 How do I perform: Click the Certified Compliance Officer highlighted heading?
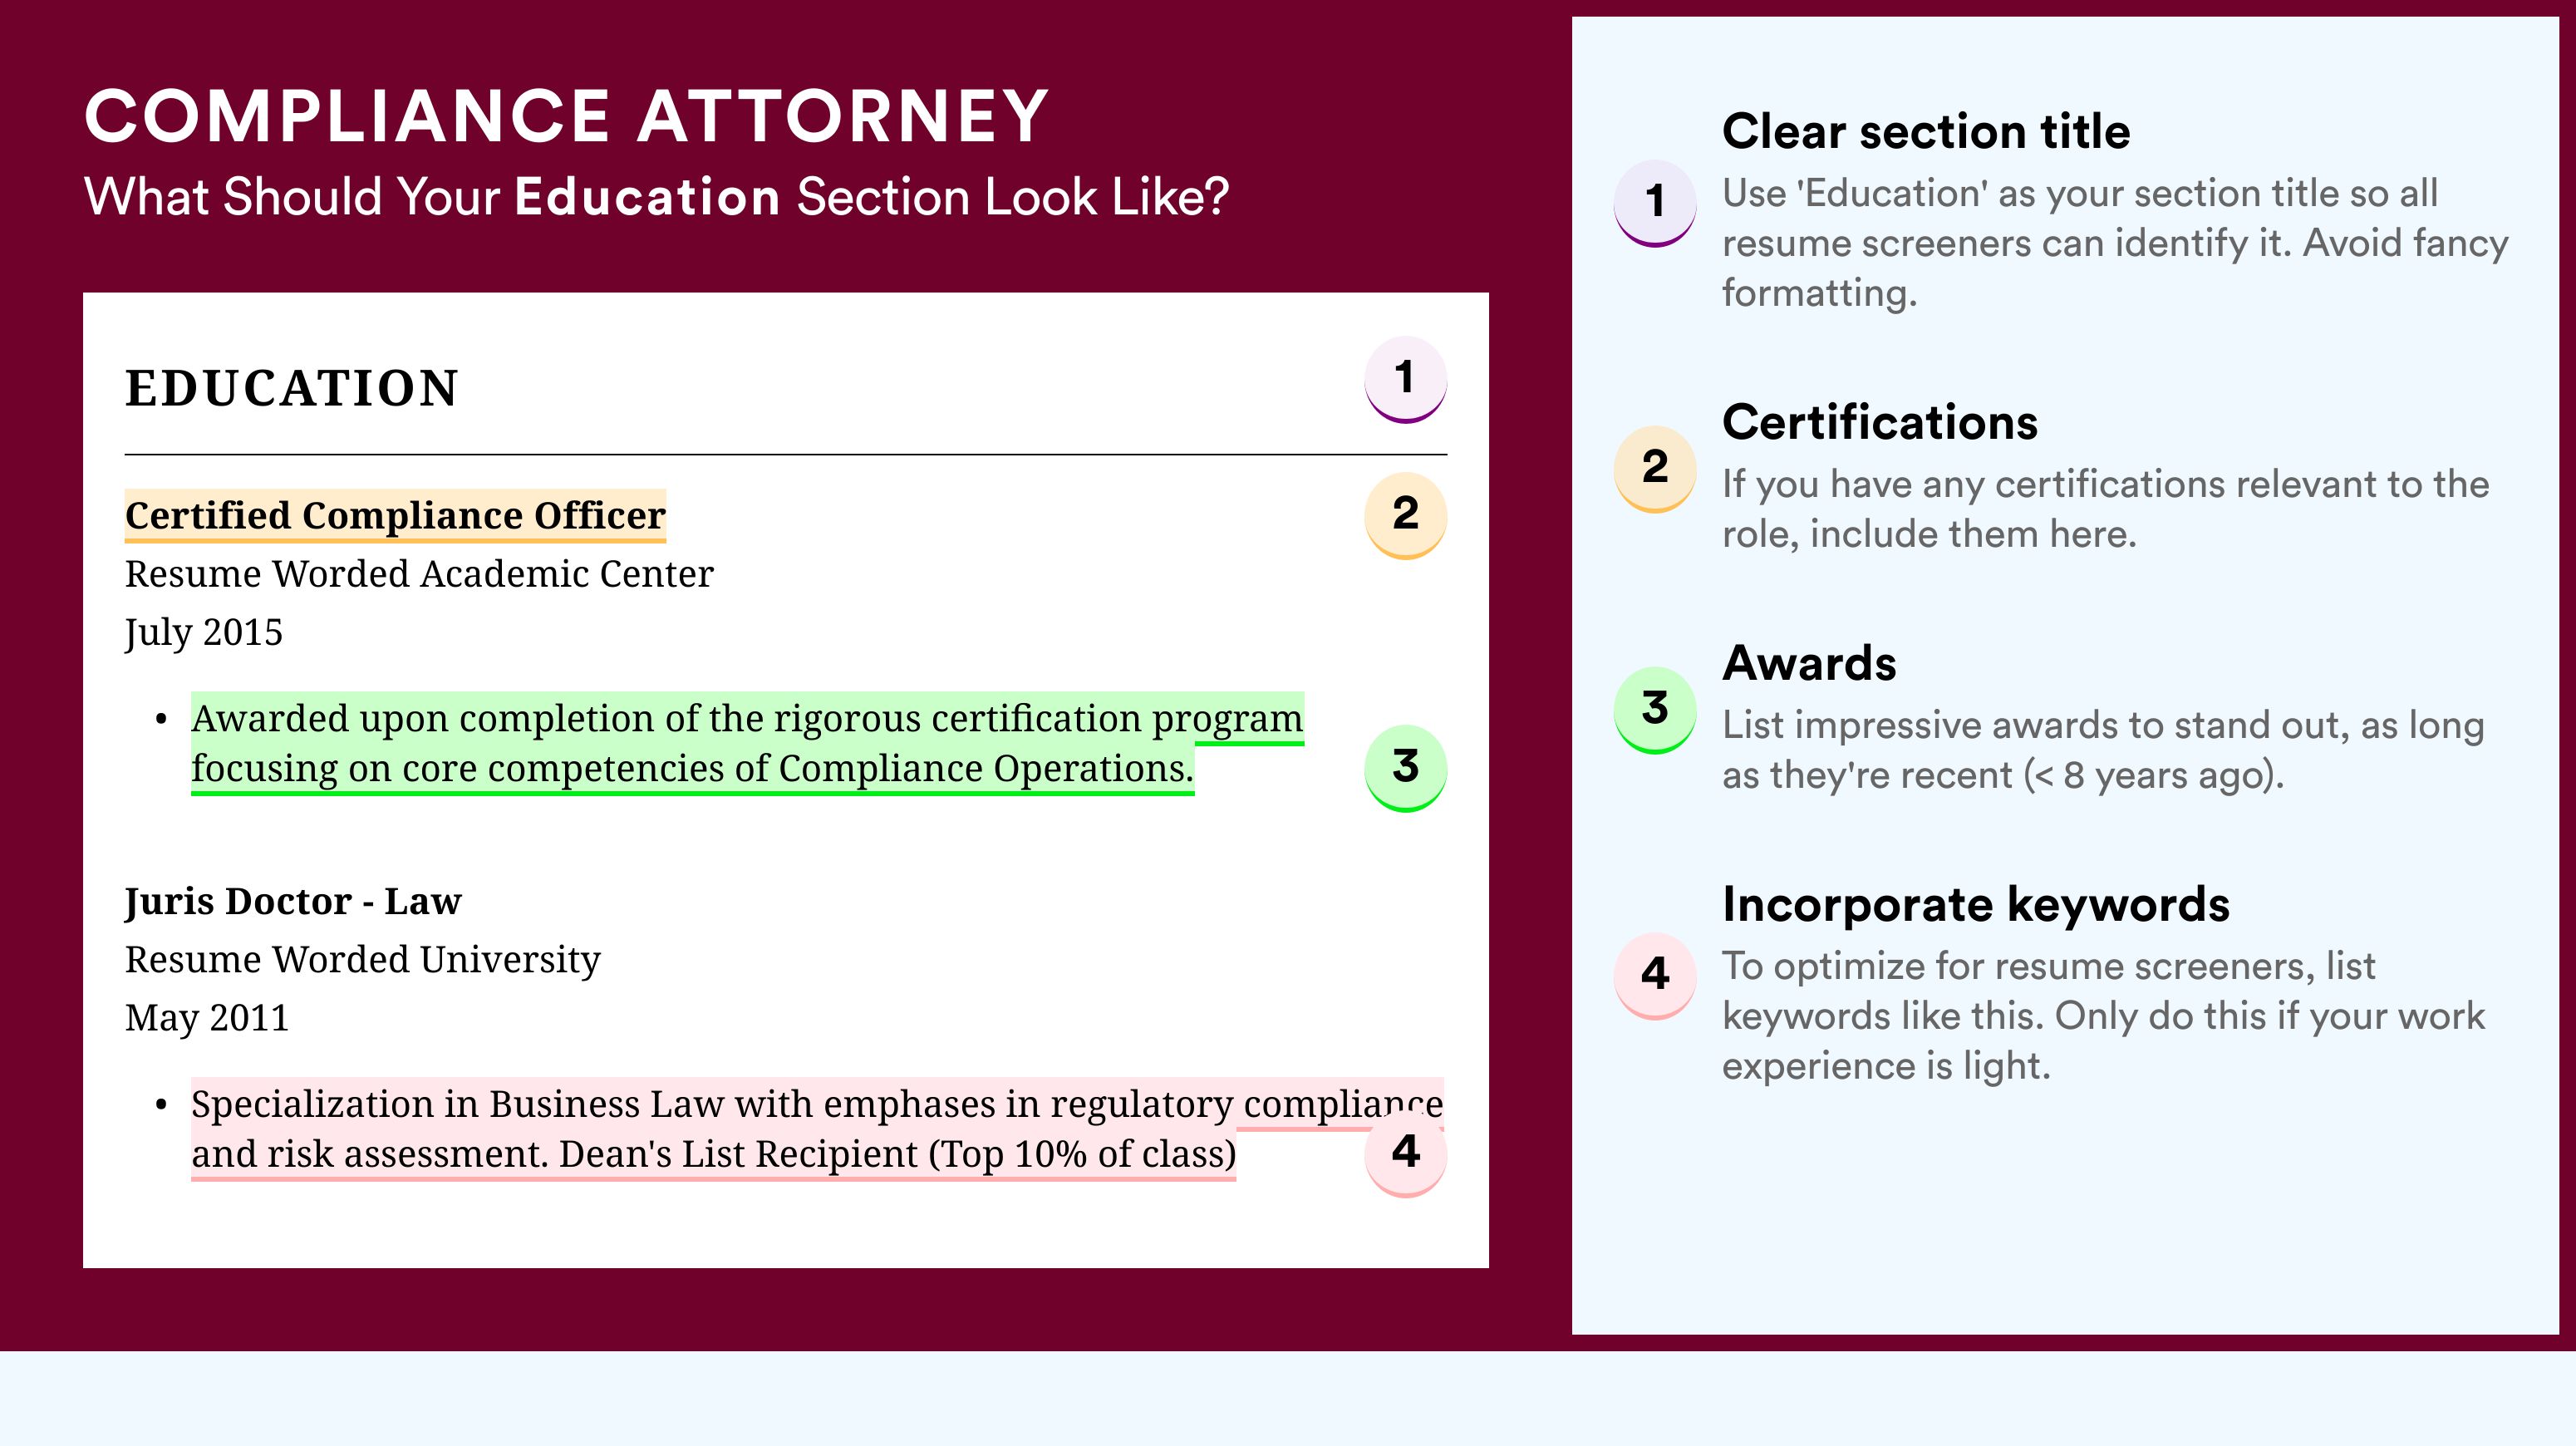pyautogui.click(x=395, y=516)
